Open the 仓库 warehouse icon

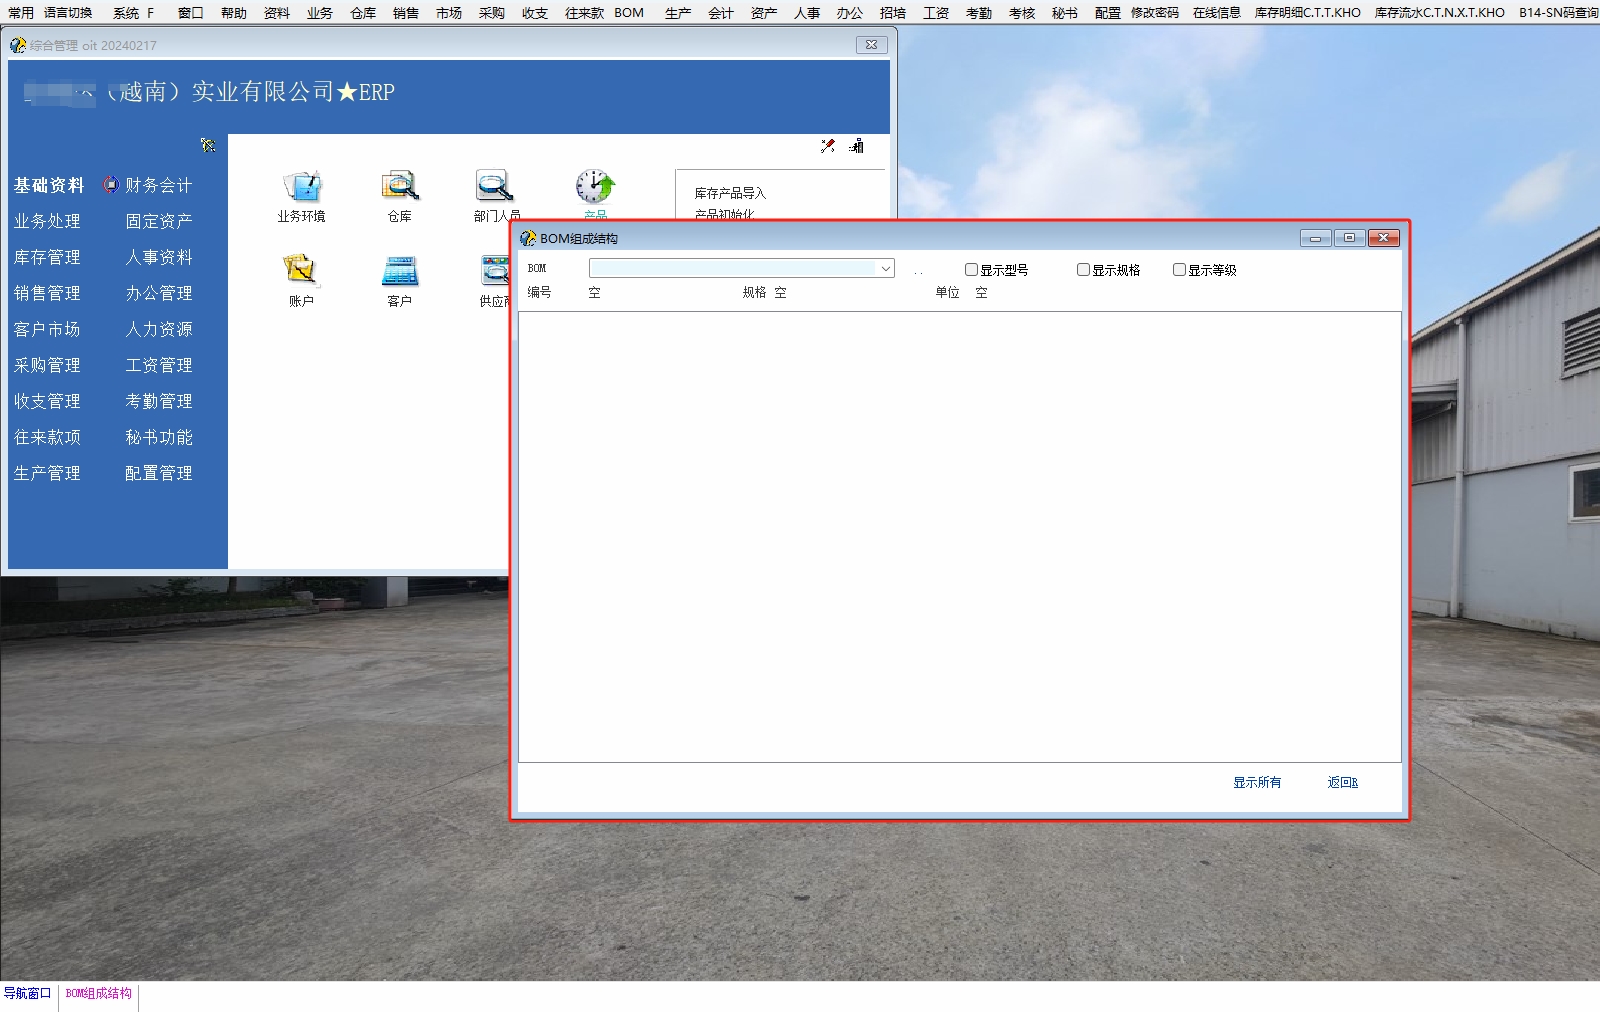coord(399,187)
